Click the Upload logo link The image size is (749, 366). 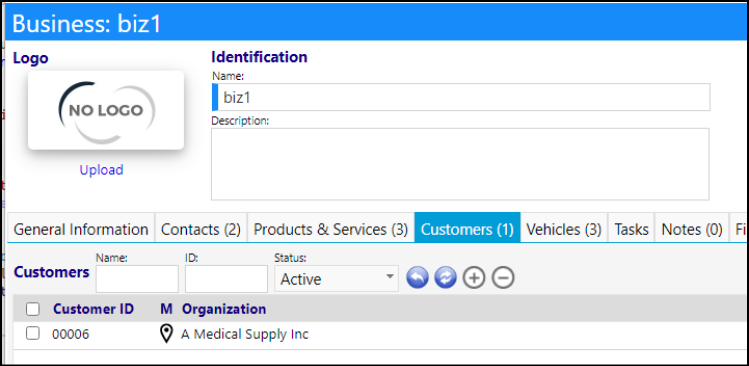click(x=101, y=170)
